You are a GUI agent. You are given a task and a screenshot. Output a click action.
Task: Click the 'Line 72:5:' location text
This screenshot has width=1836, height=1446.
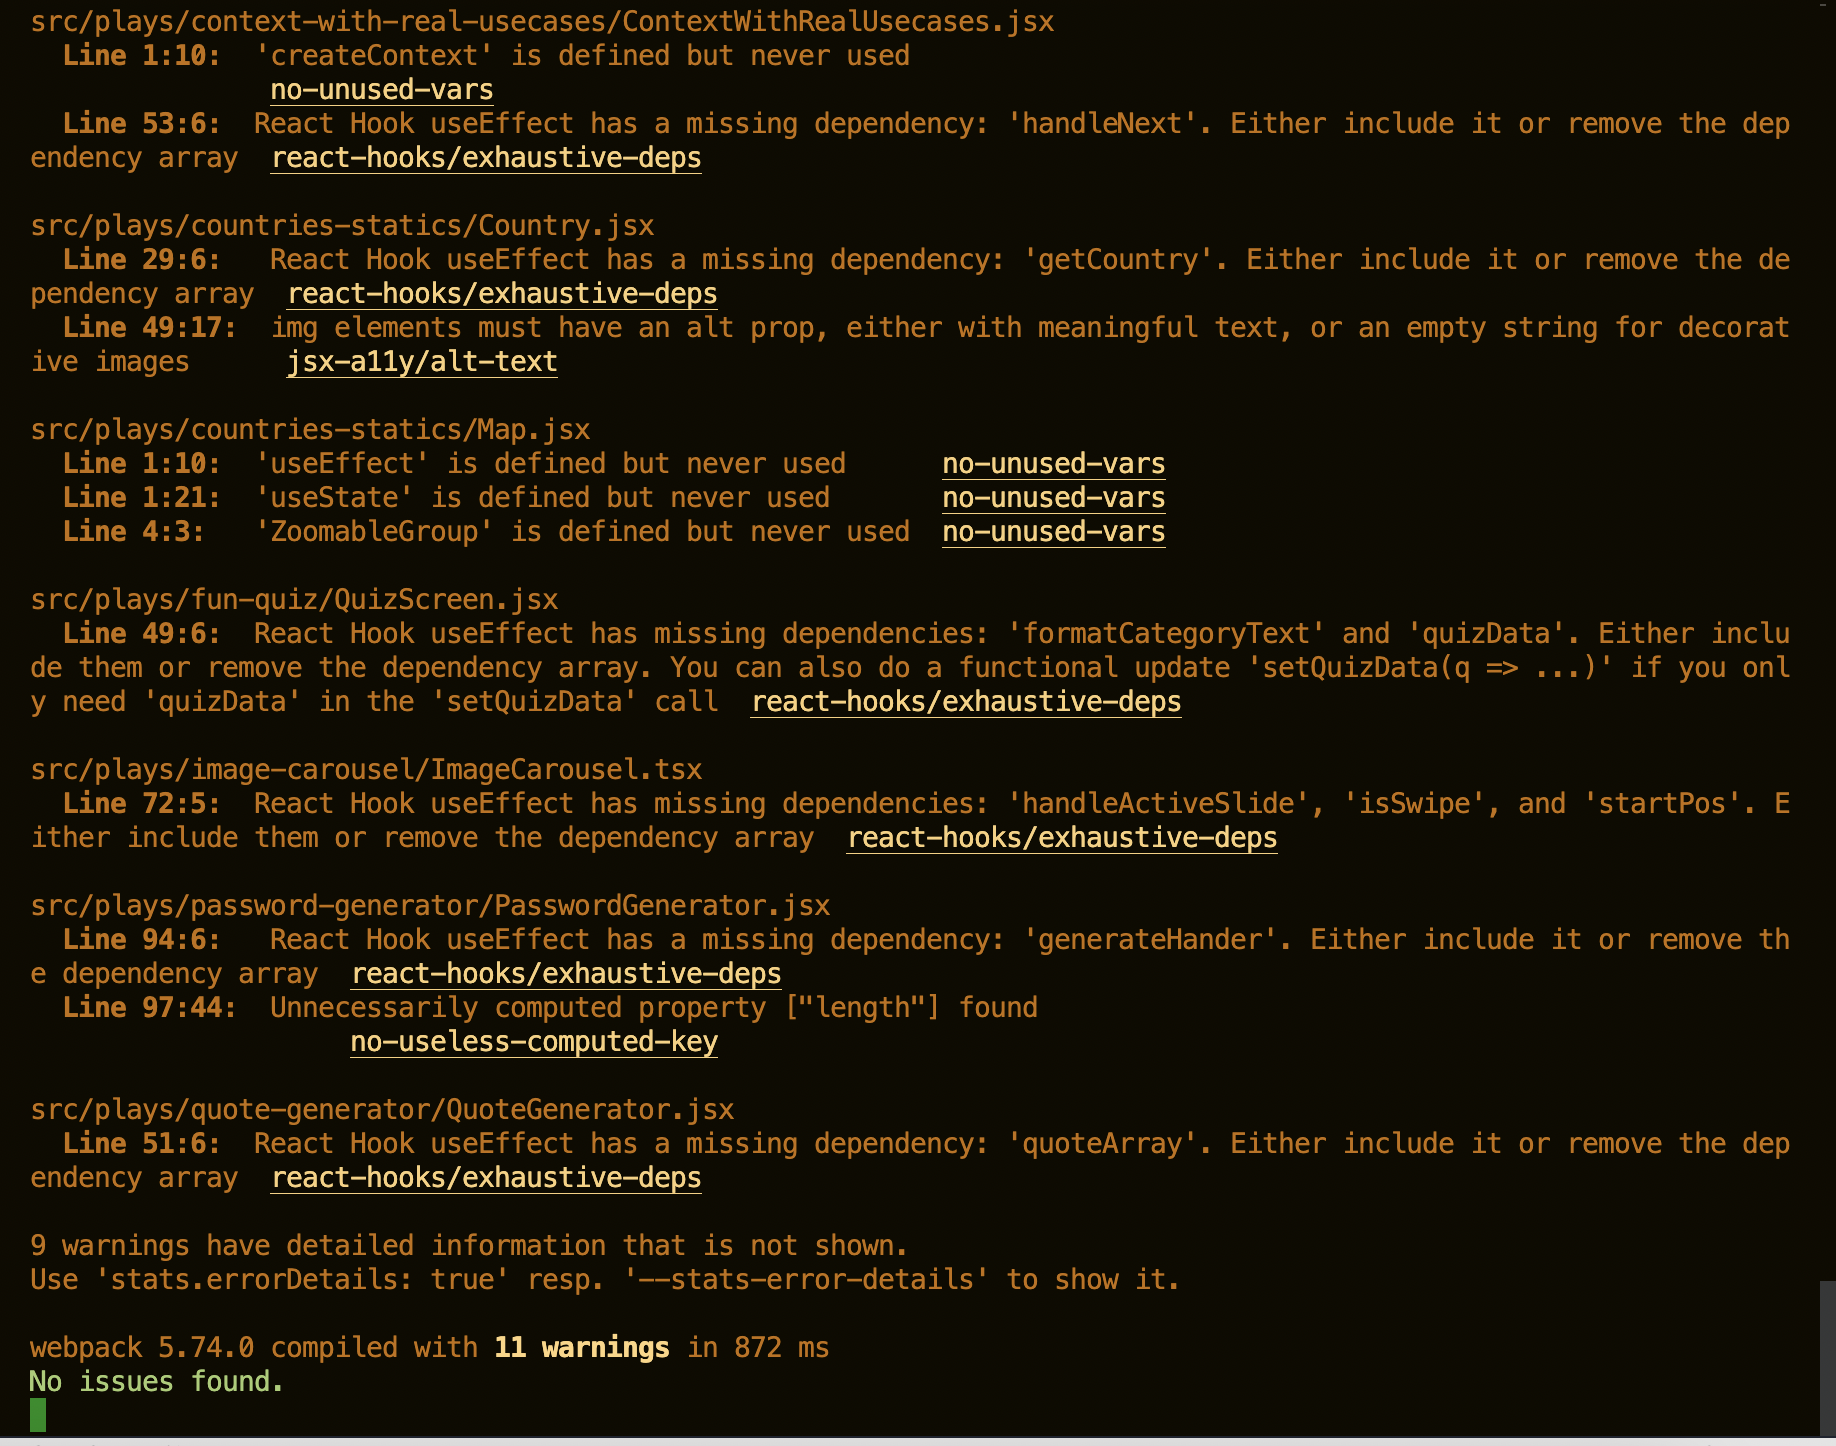tap(141, 804)
